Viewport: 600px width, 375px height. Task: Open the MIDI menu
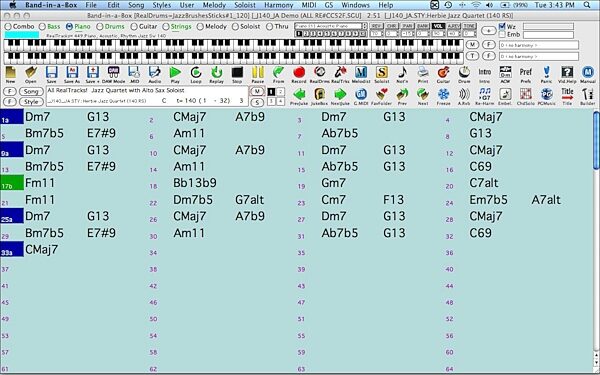(x=309, y=5)
